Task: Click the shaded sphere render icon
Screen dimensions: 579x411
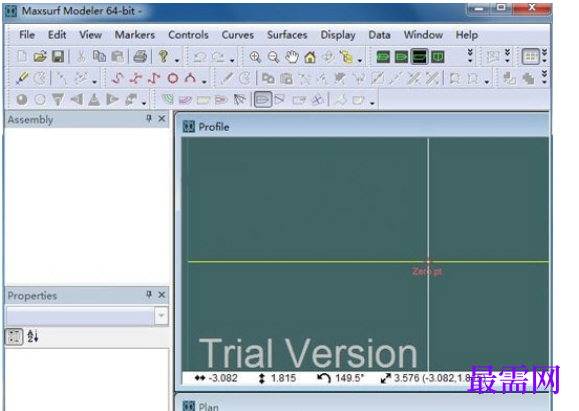Action: click(22, 99)
